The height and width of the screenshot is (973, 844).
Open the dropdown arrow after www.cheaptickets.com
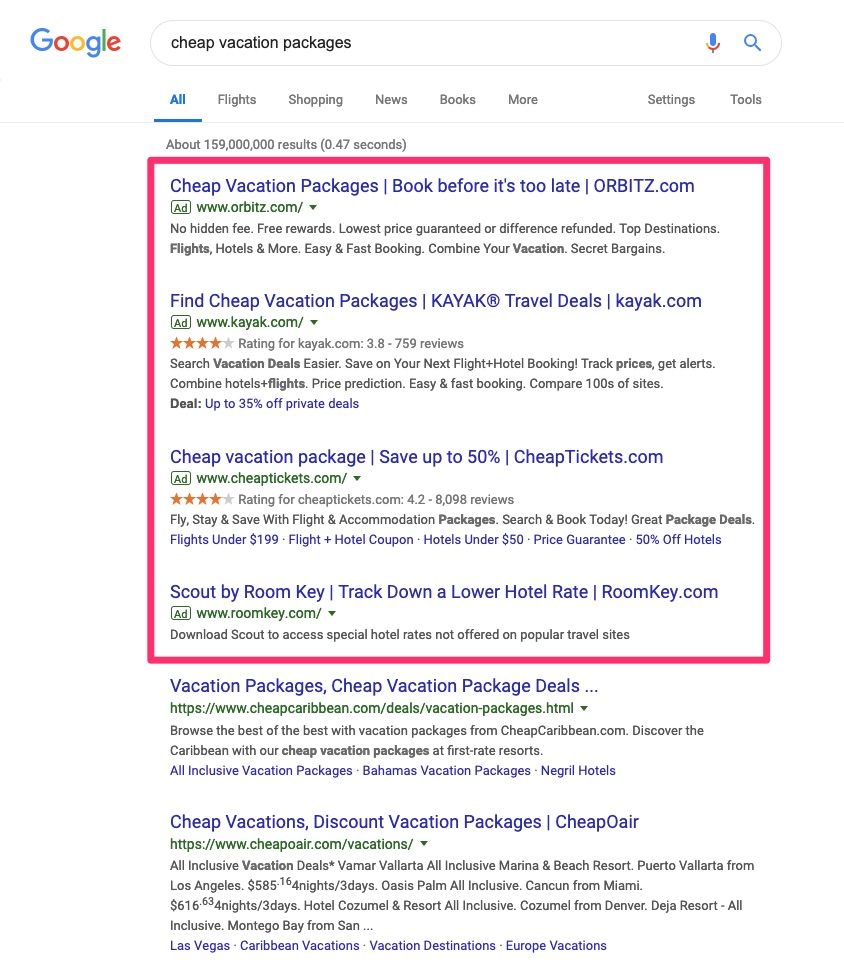point(357,478)
